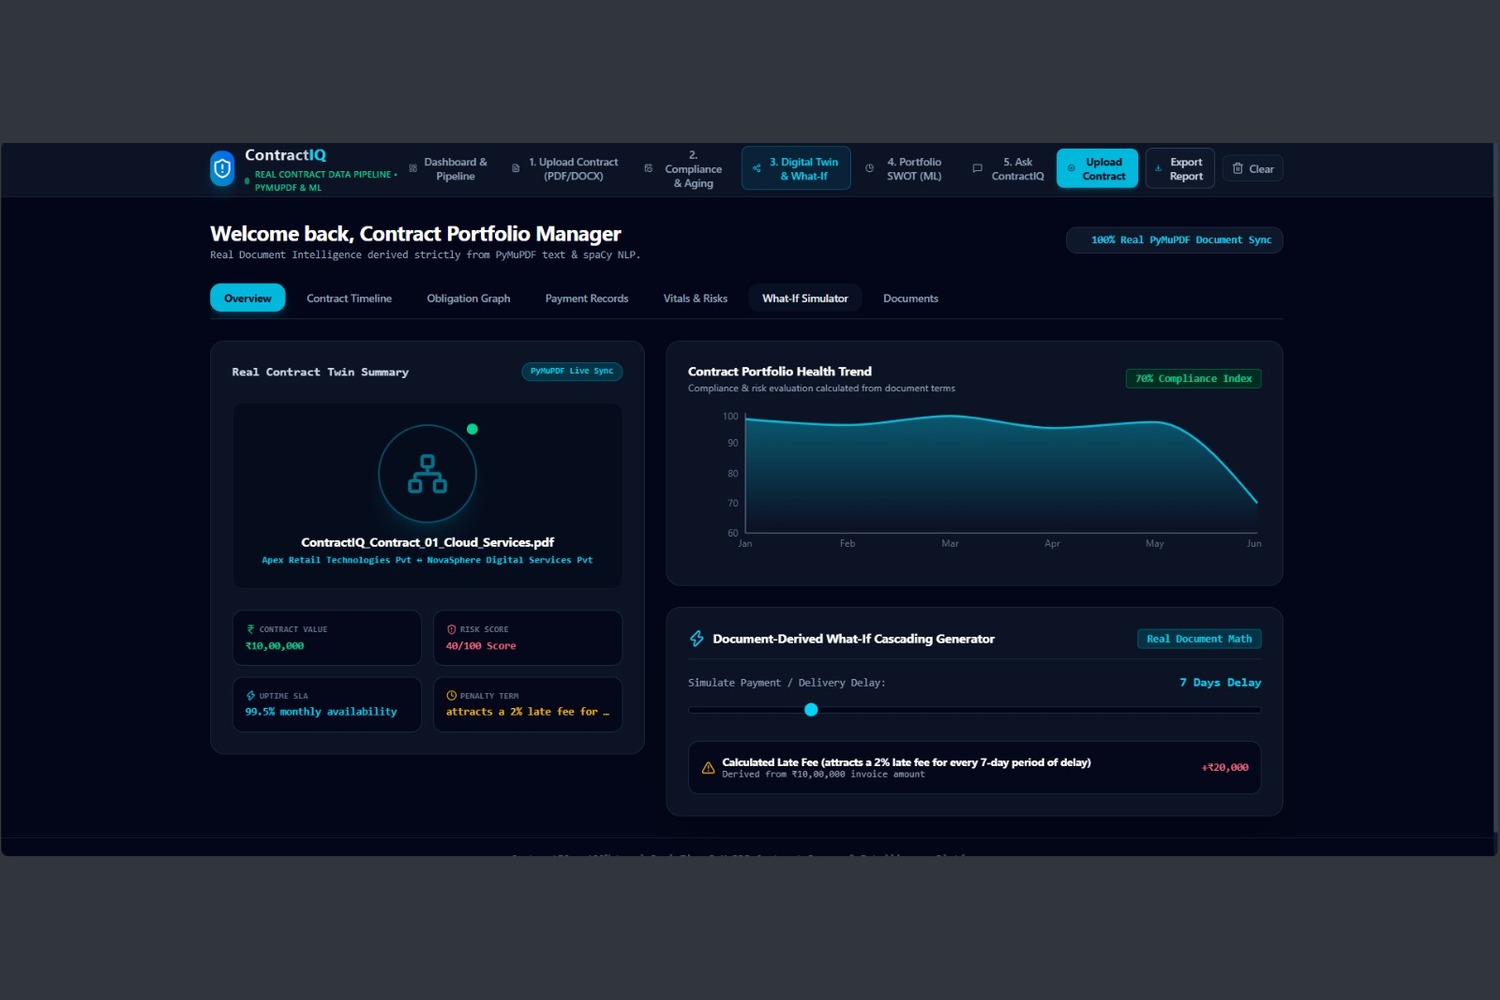This screenshot has width=1500, height=1000.
Task: Click the delay slider handle
Action: (811, 710)
